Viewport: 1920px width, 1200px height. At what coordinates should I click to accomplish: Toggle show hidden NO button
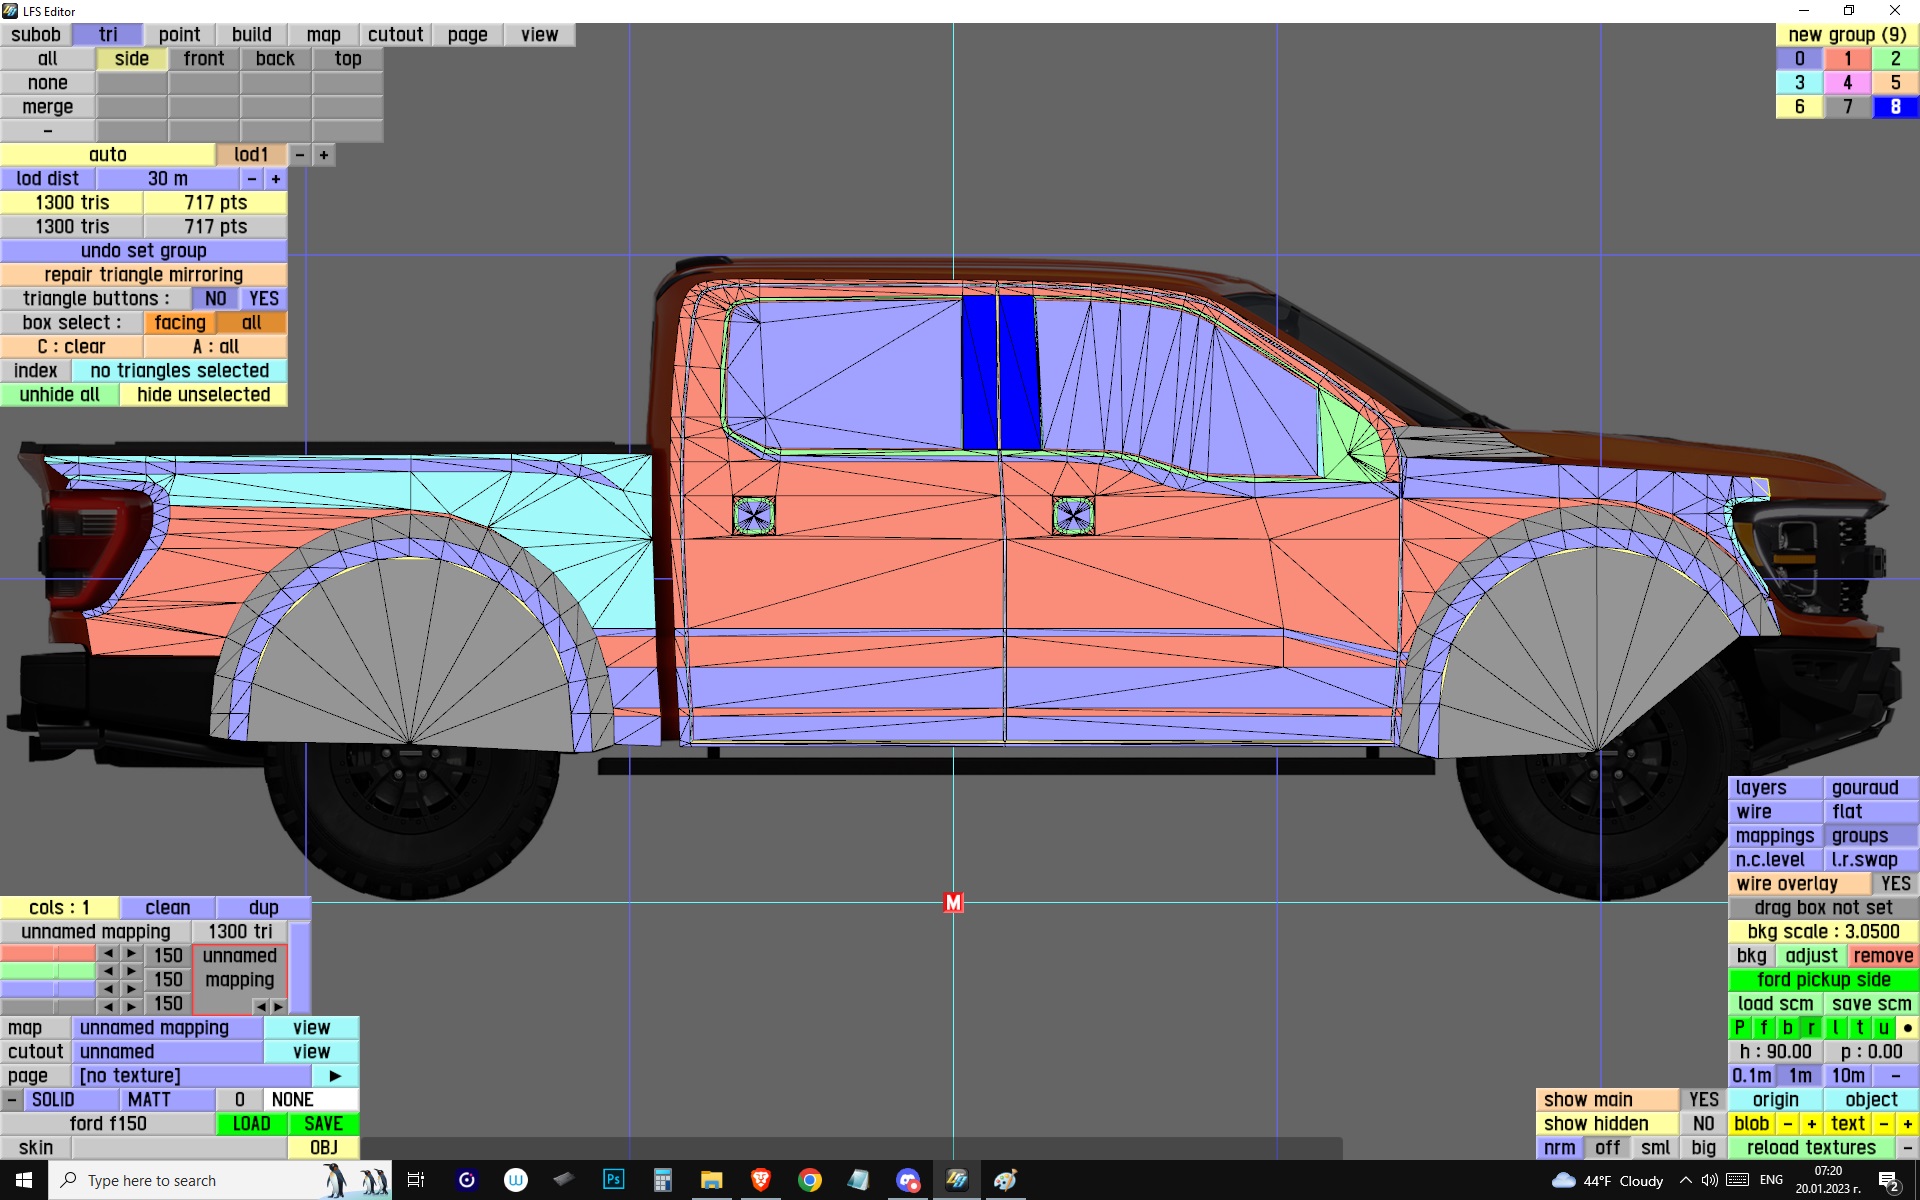(x=1703, y=1124)
